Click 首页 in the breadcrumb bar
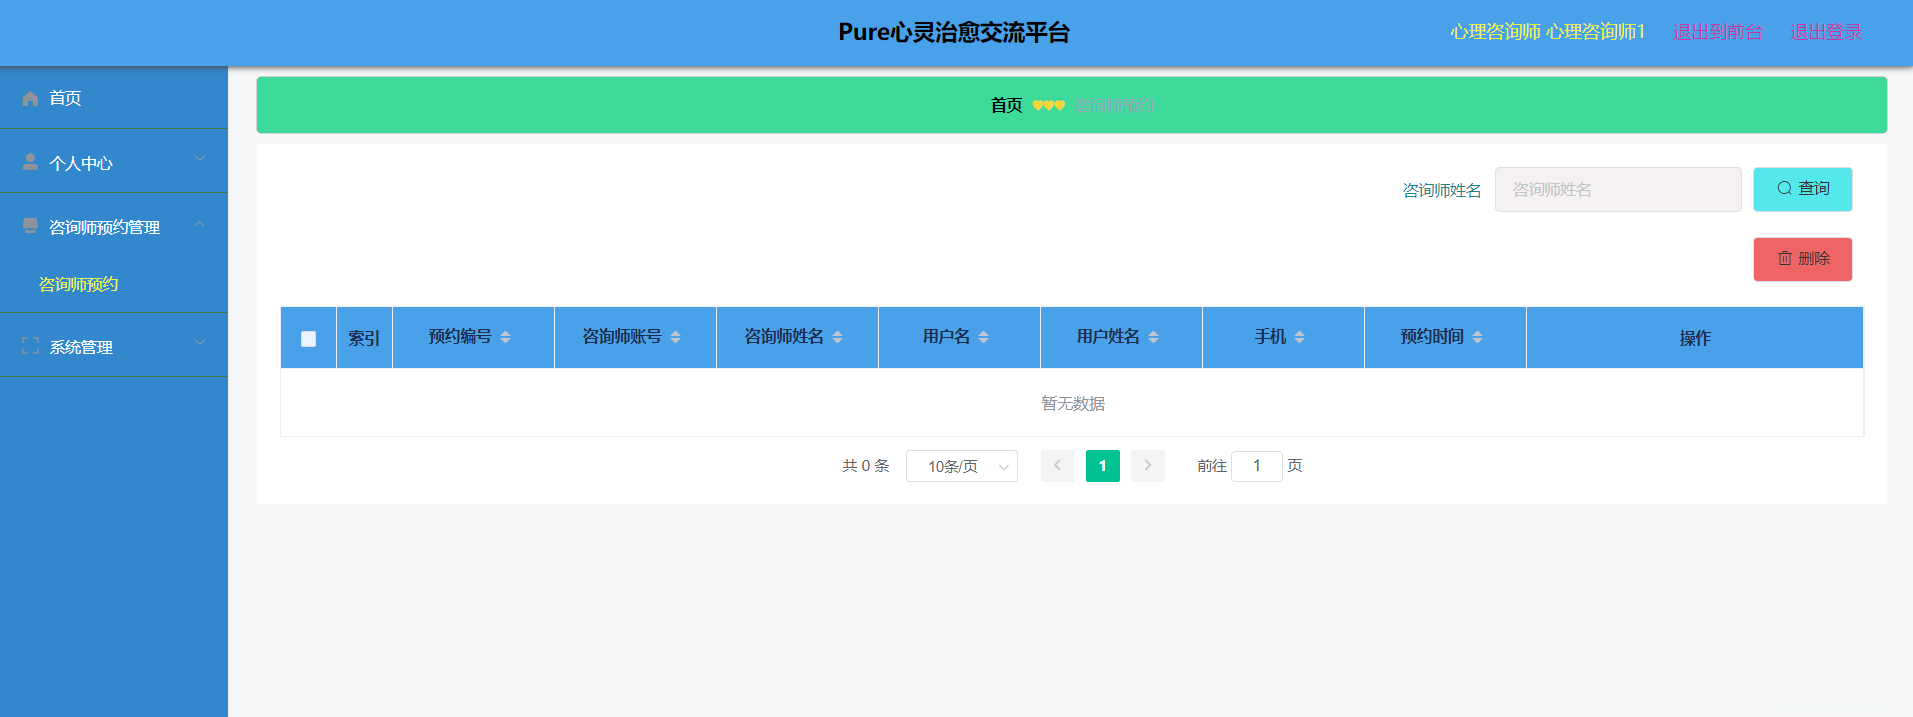This screenshot has height=717, width=1913. pyautogui.click(x=1006, y=105)
